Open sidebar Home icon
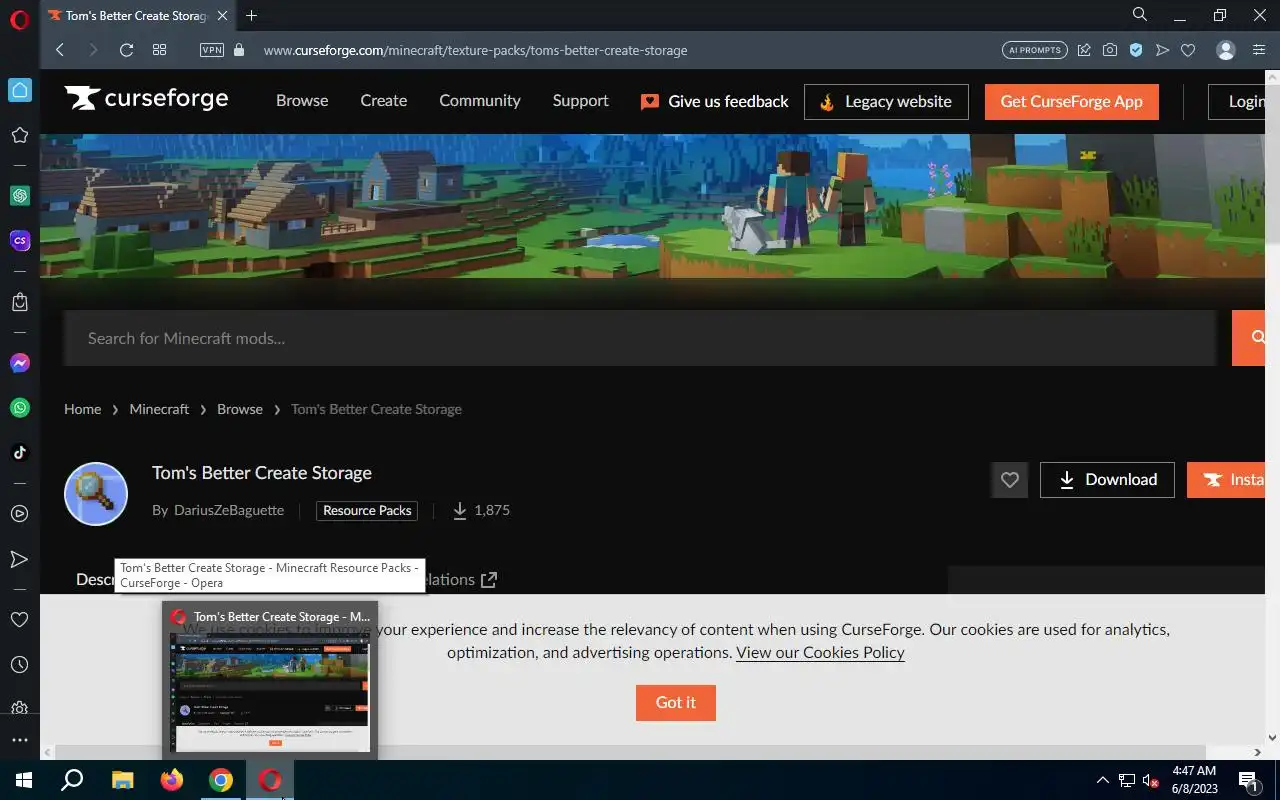 coord(19,90)
